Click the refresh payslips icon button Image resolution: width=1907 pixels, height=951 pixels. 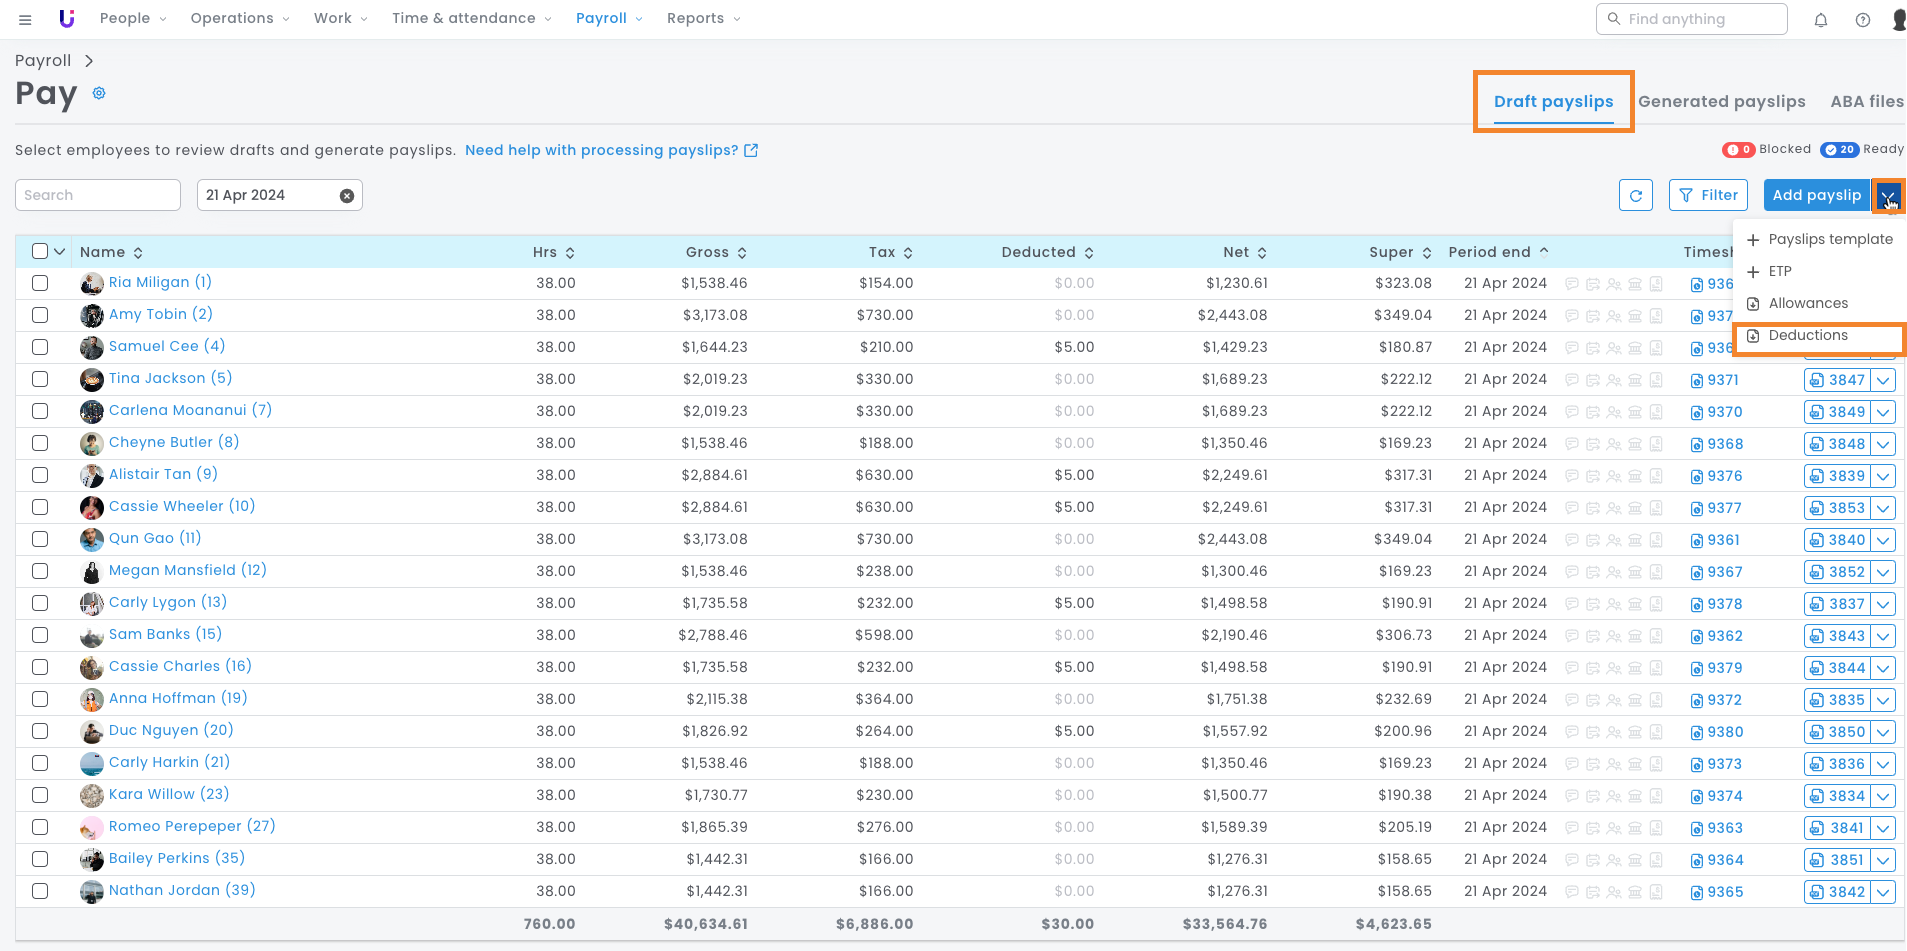point(1635,196)
